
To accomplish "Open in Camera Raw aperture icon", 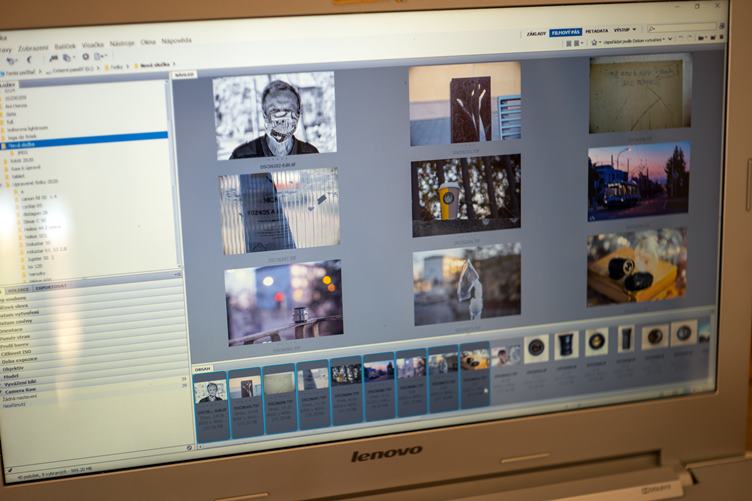I will 85,57.
